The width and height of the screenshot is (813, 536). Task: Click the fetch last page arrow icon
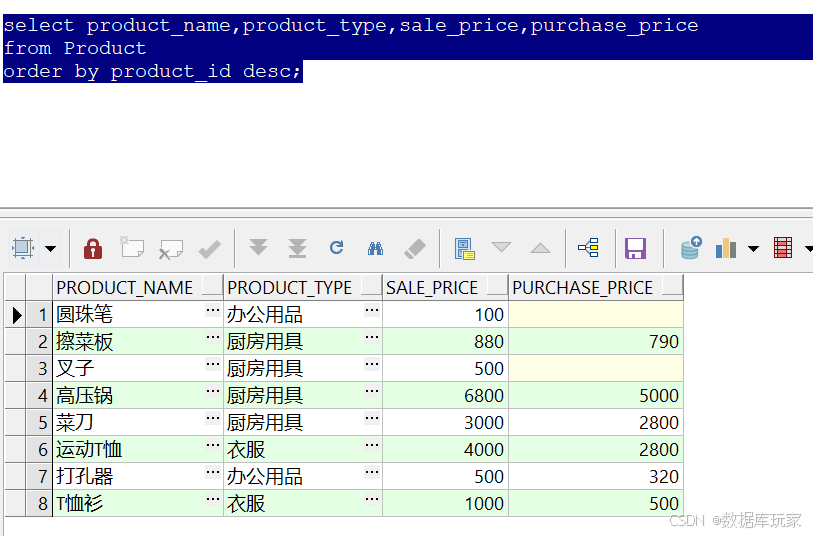click(297, 248)
